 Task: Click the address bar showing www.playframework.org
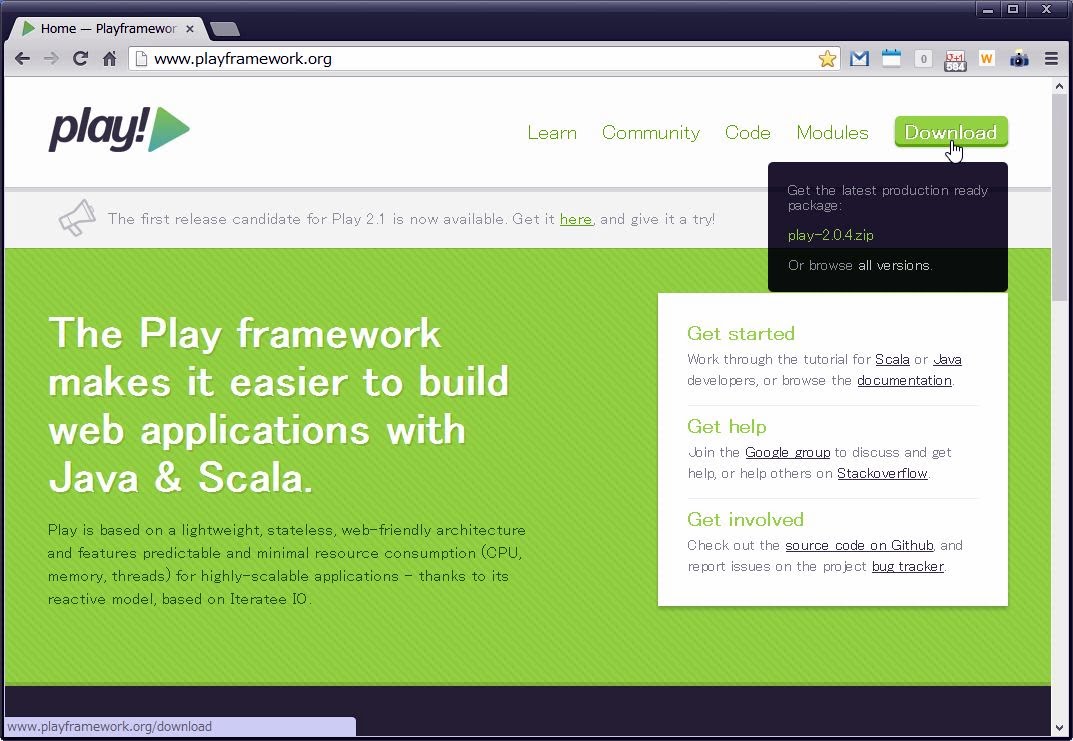(470, 59)
